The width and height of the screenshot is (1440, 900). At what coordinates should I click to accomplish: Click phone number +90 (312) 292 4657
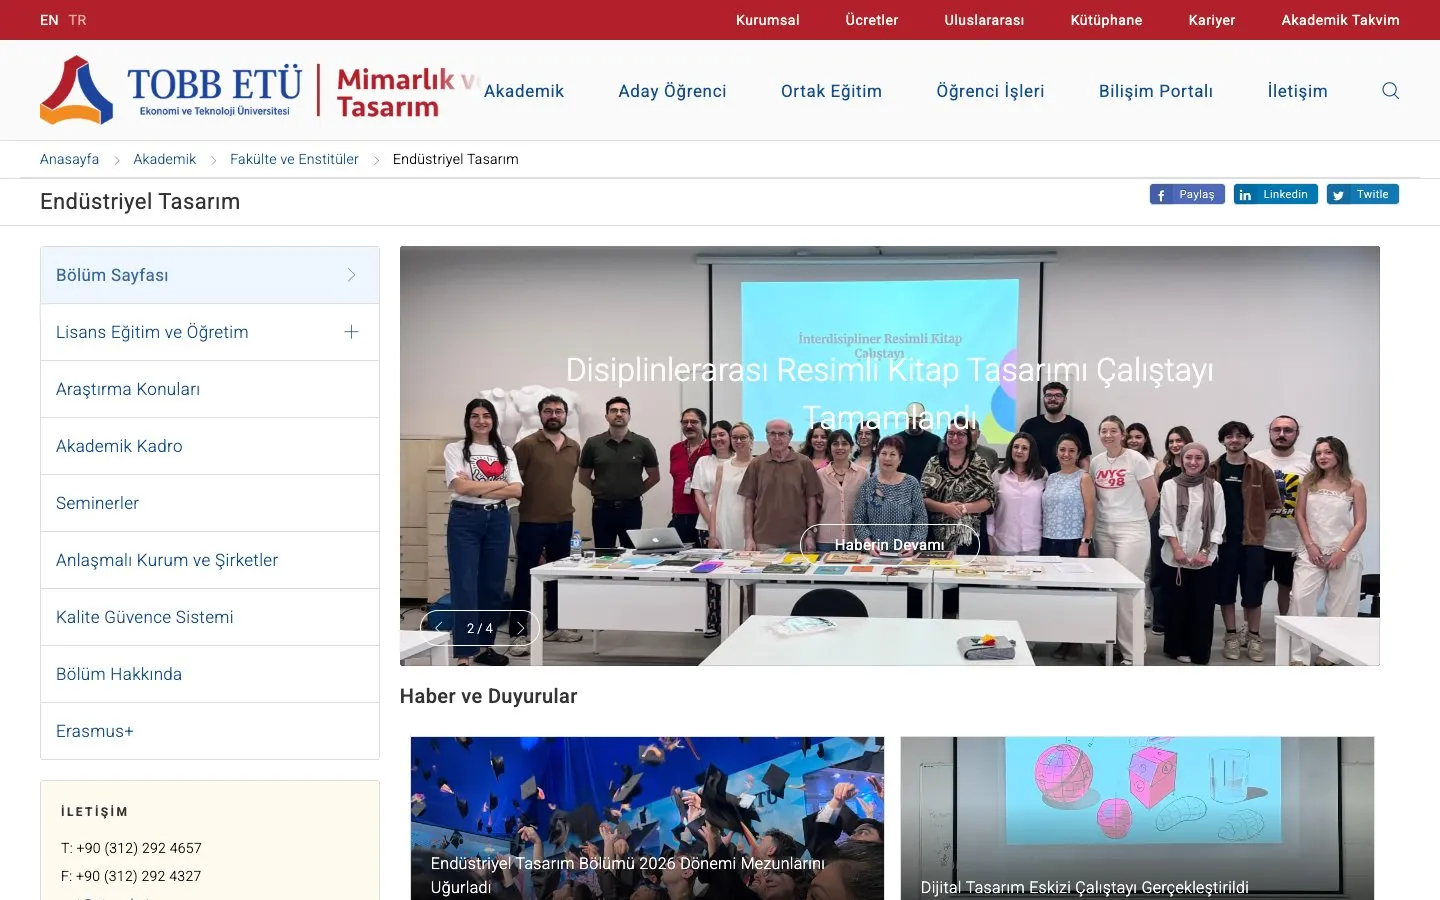(139, 848)
